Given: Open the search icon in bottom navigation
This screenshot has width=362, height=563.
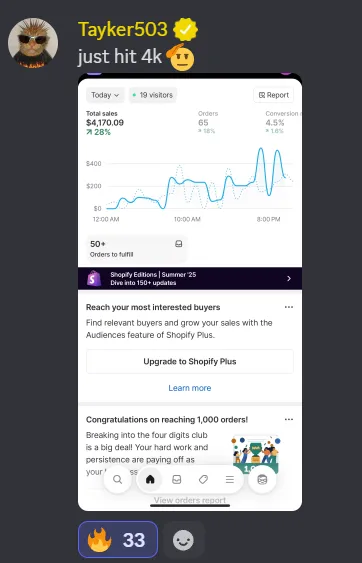Looking at the screenshot, I should pos(117,479).
